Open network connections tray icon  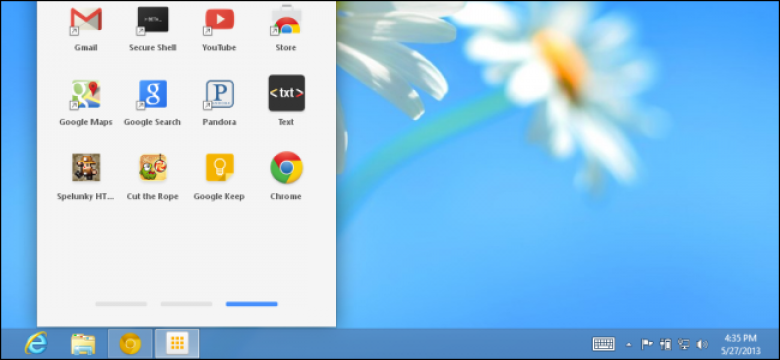[684, 344]
